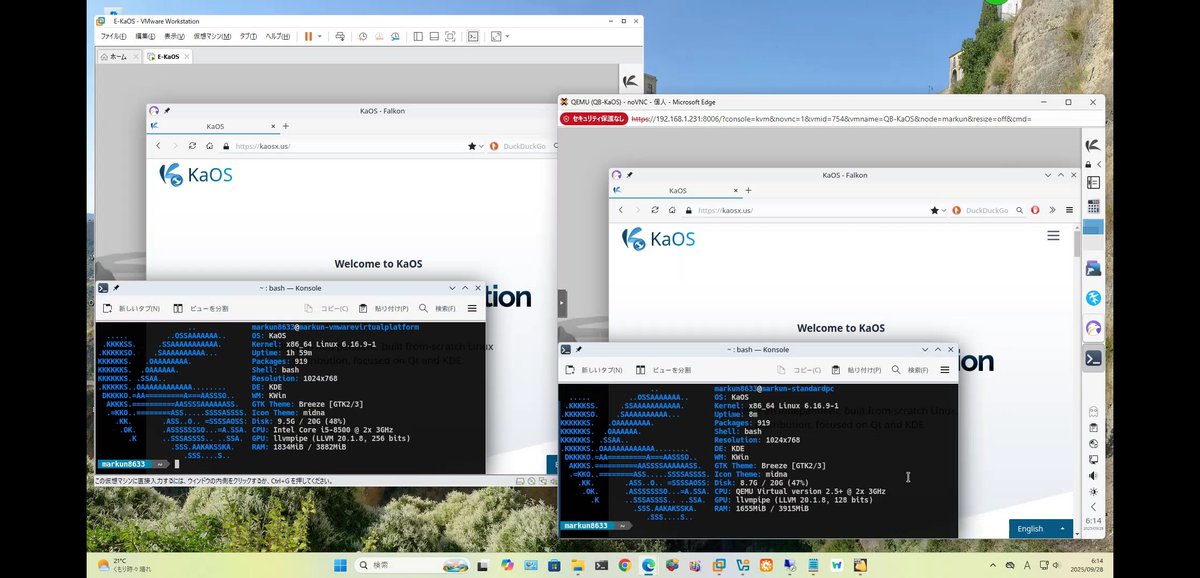
Task: Add a new tab in QEMU Falkon
Action: coord(748,190)
